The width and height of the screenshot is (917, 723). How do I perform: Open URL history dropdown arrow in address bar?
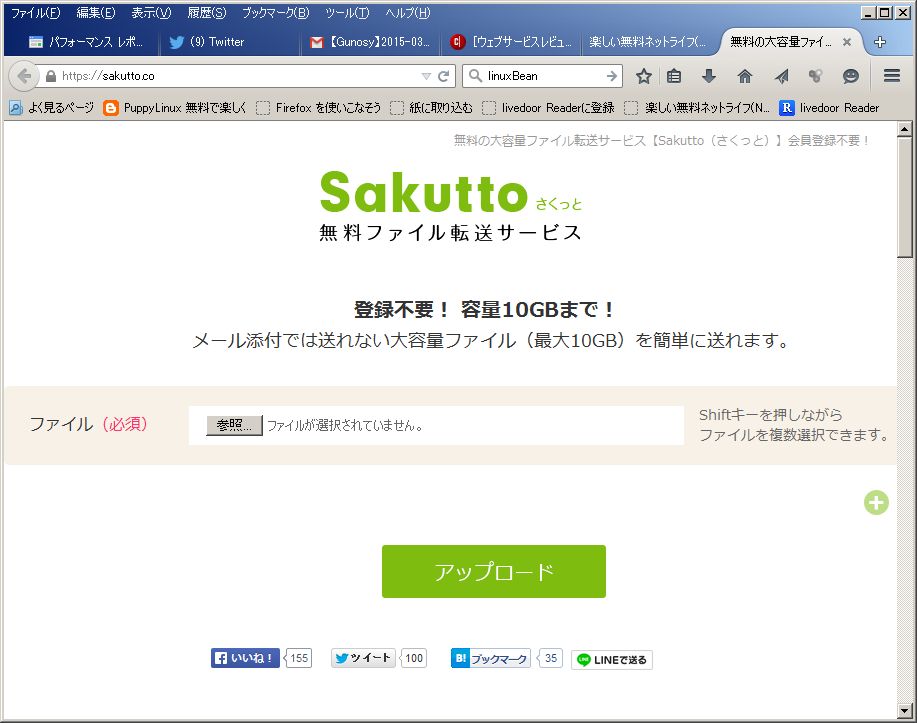click(x=426, y=76)
